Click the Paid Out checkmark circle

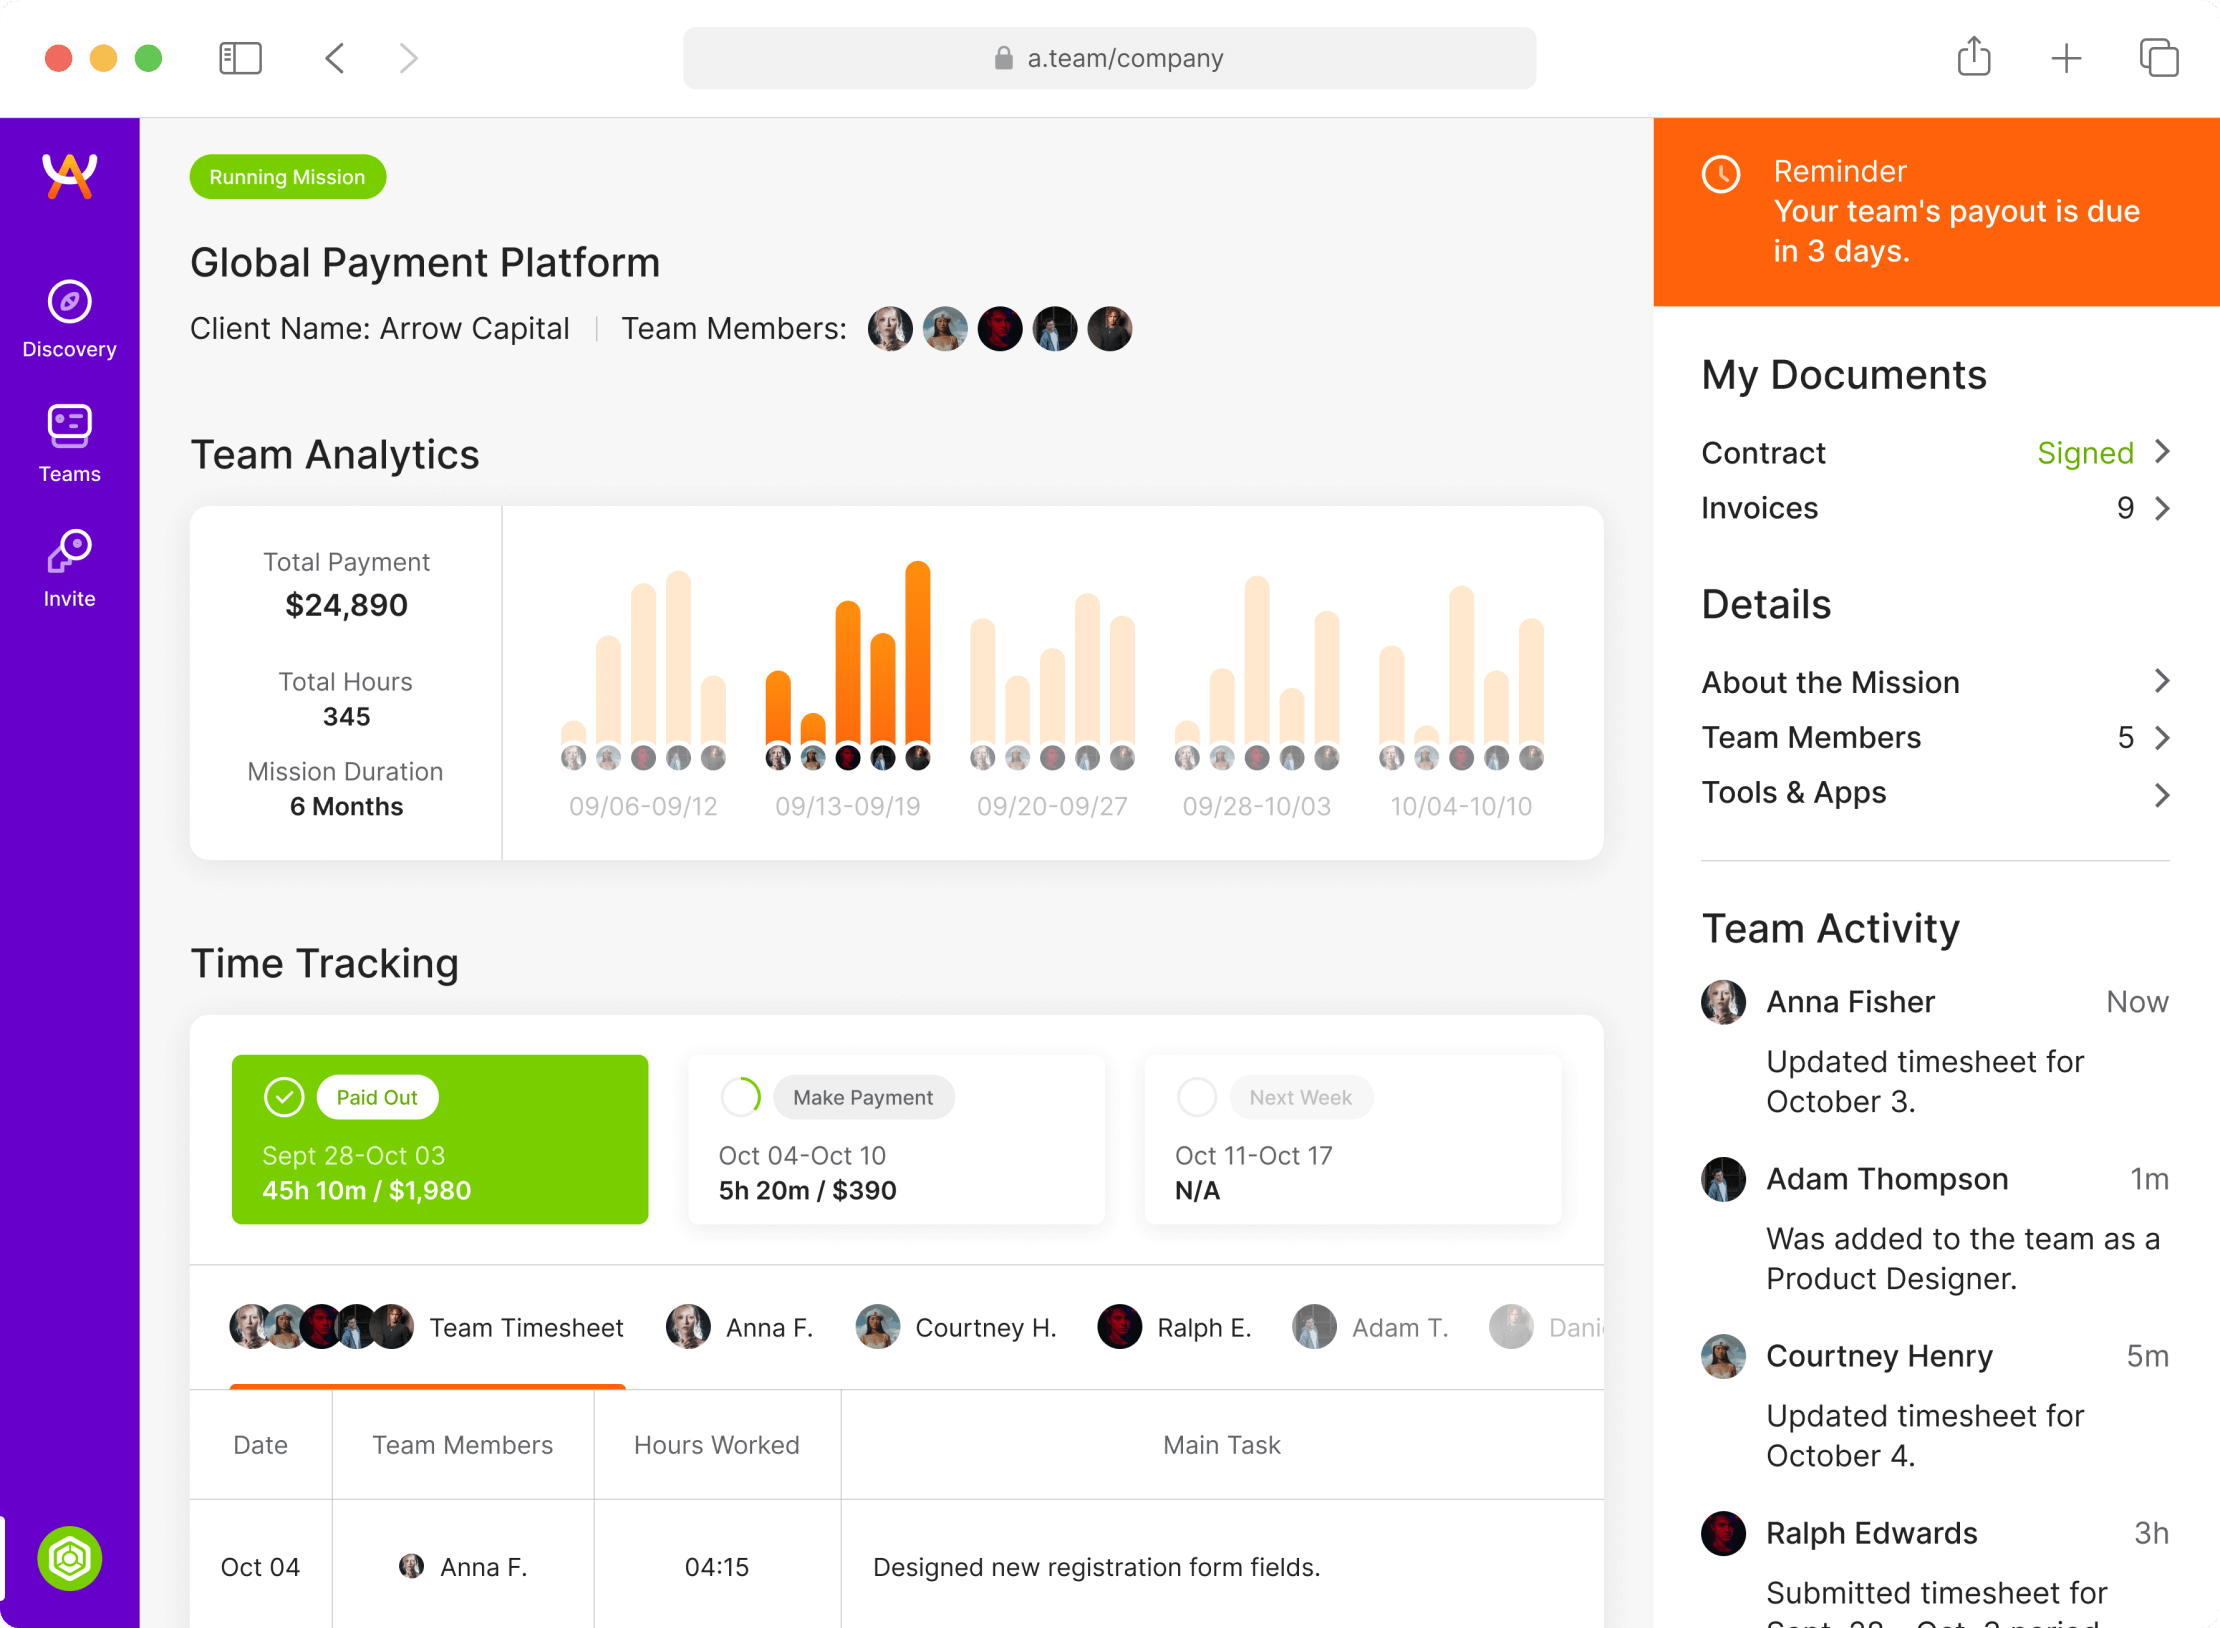[284, 1097]
